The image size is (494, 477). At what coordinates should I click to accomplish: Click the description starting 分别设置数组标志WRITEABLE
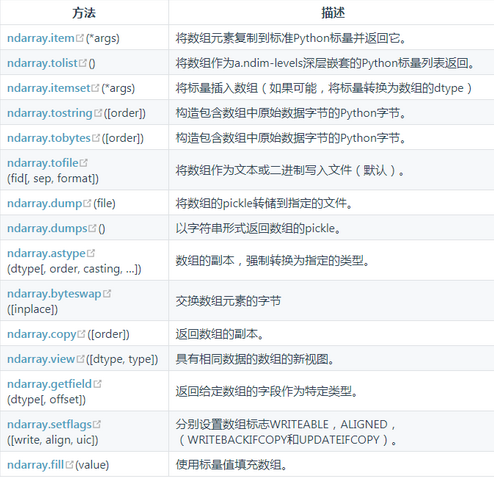pyautogui.click(x=286, y=432)
